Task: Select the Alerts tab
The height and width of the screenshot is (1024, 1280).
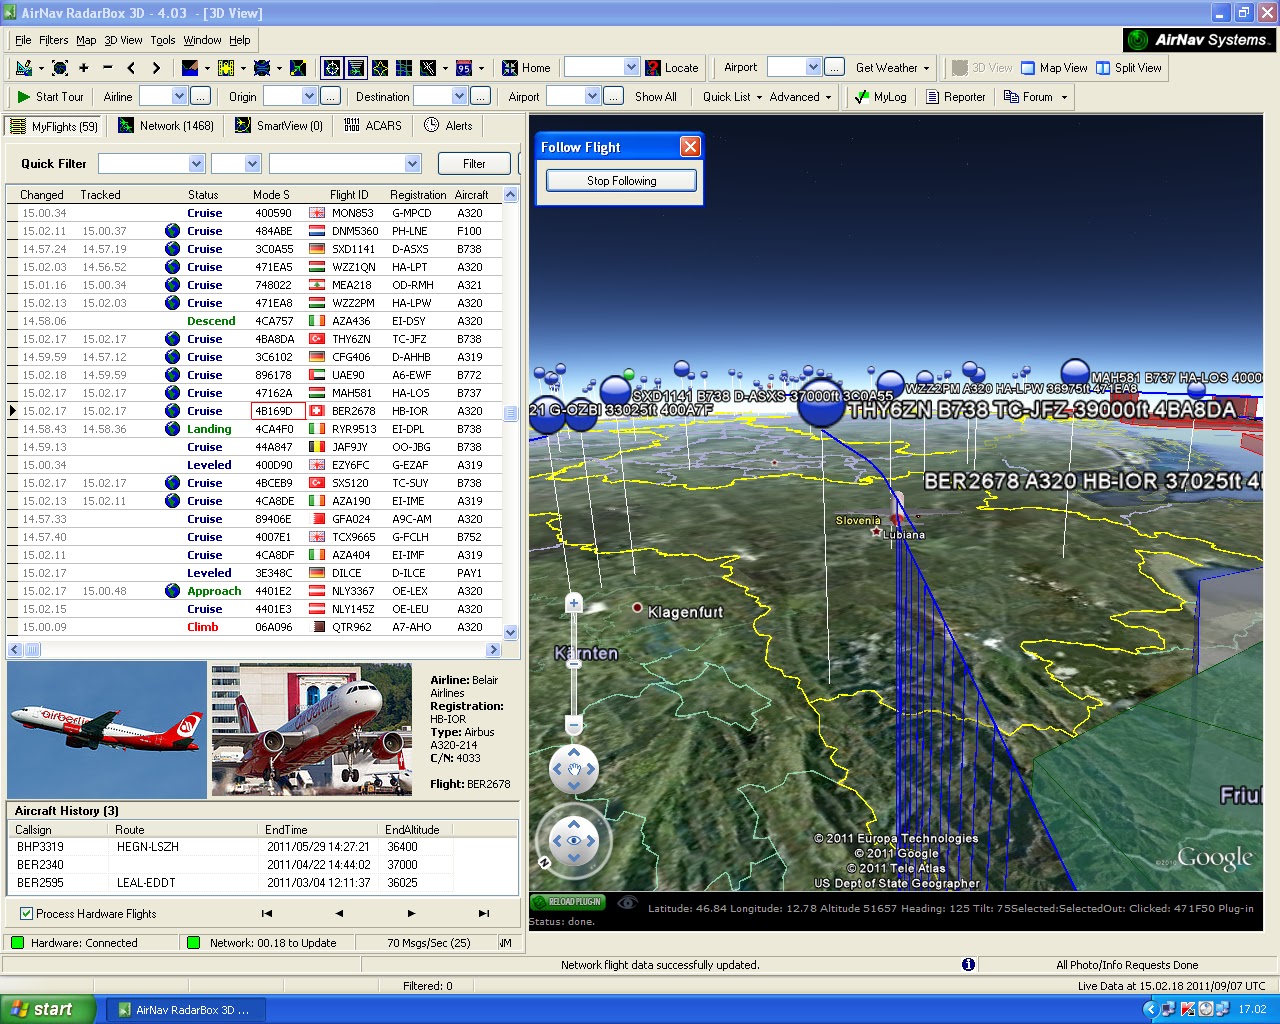Action: pos(448,126)
